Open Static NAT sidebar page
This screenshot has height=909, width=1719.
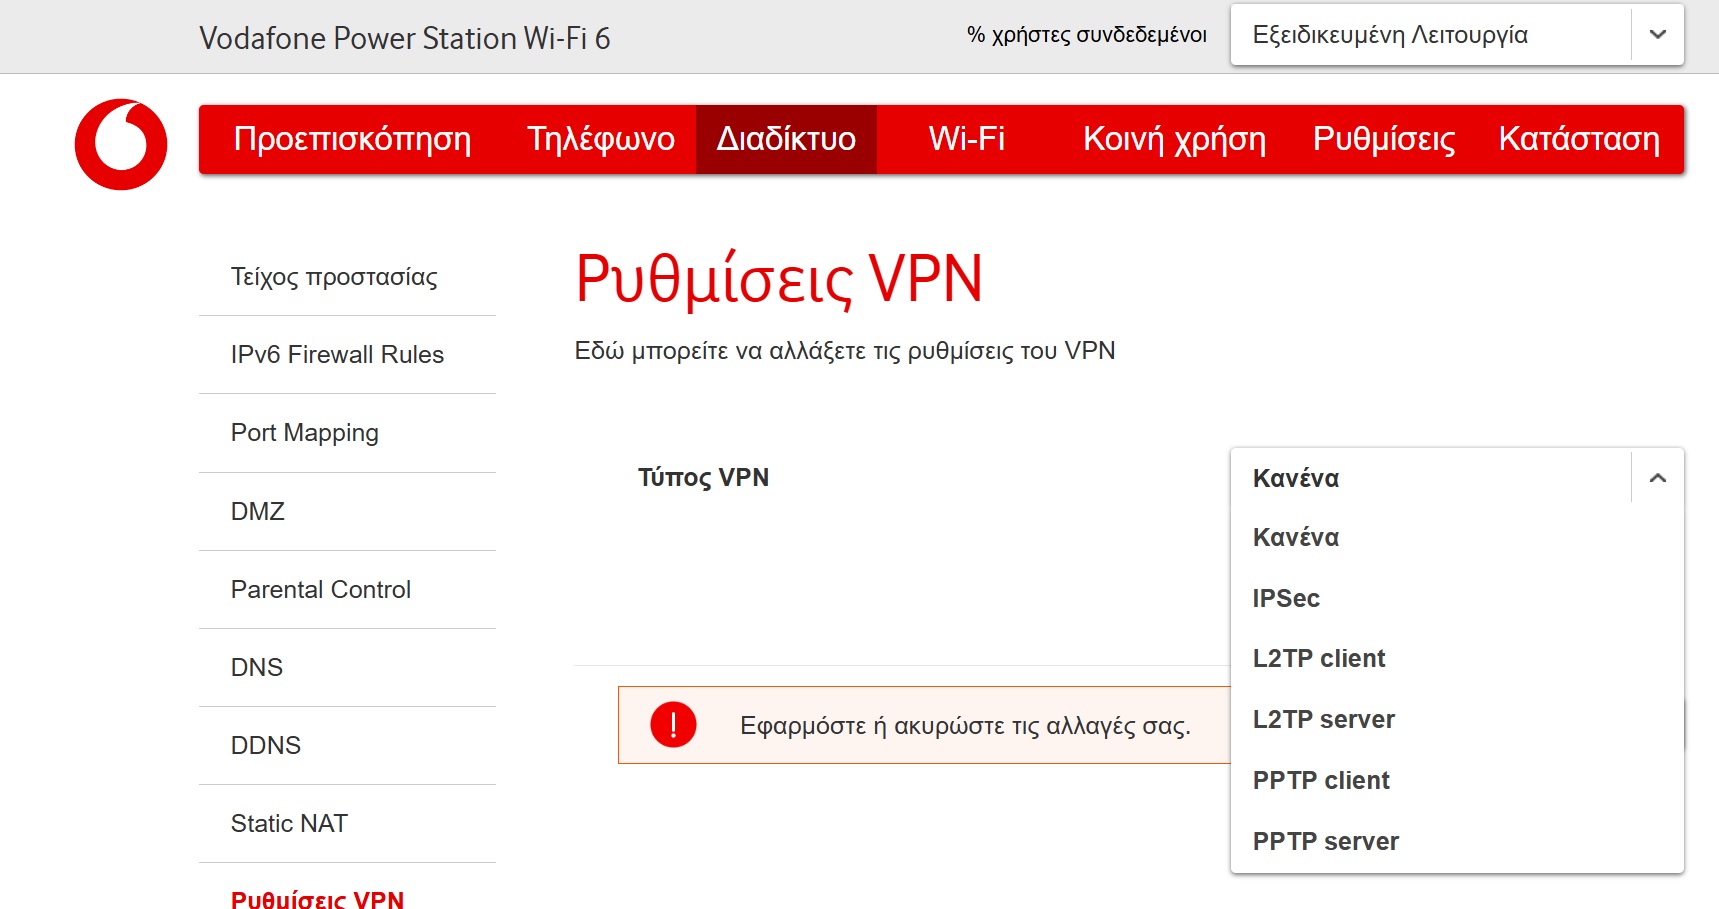coord(289,824)
